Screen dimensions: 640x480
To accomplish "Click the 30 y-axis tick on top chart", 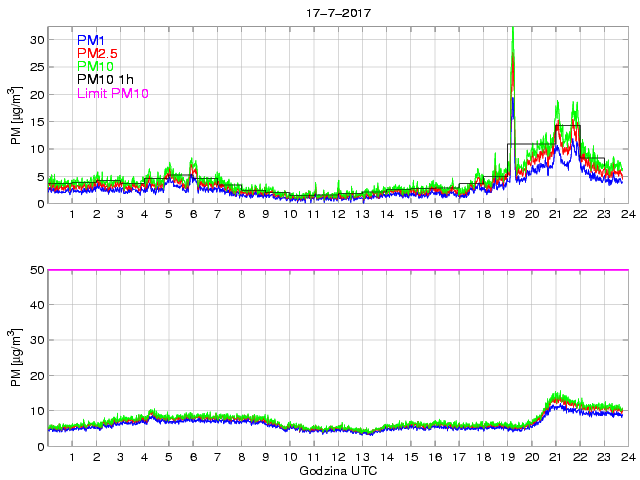I will [x=37, y=39].
